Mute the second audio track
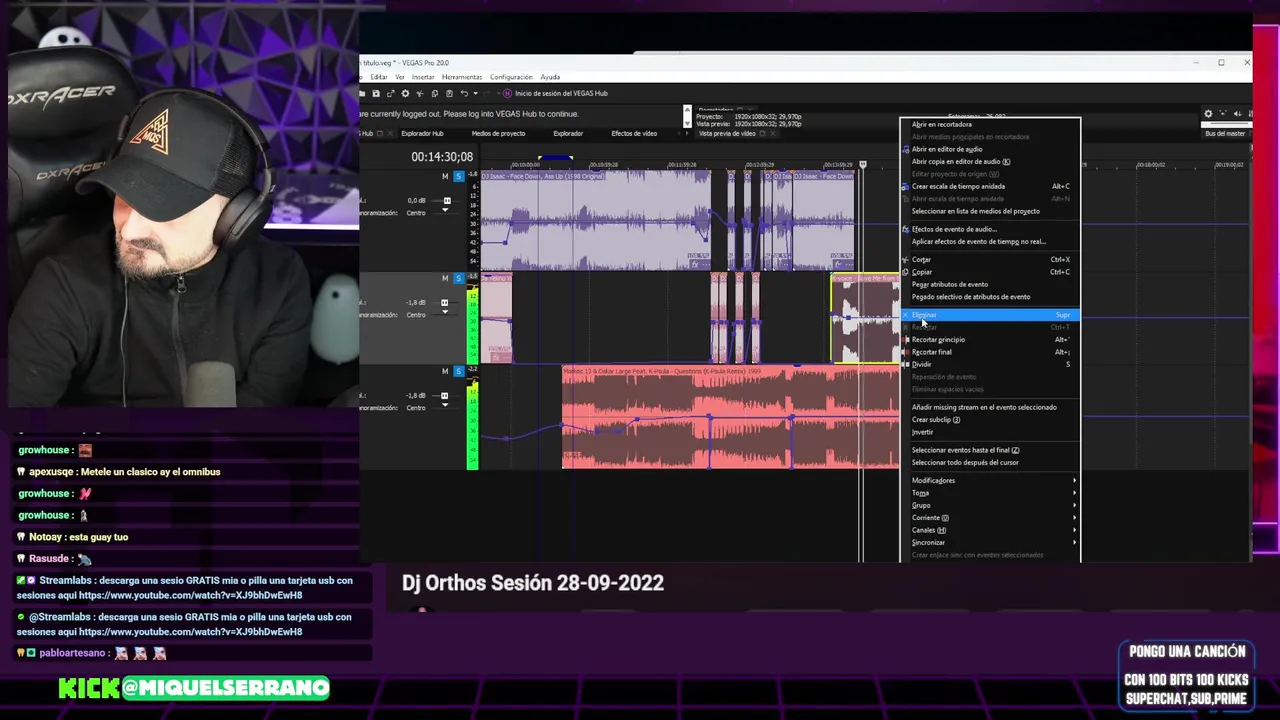This screenshot has height=720, width=1280. (445, 277)
